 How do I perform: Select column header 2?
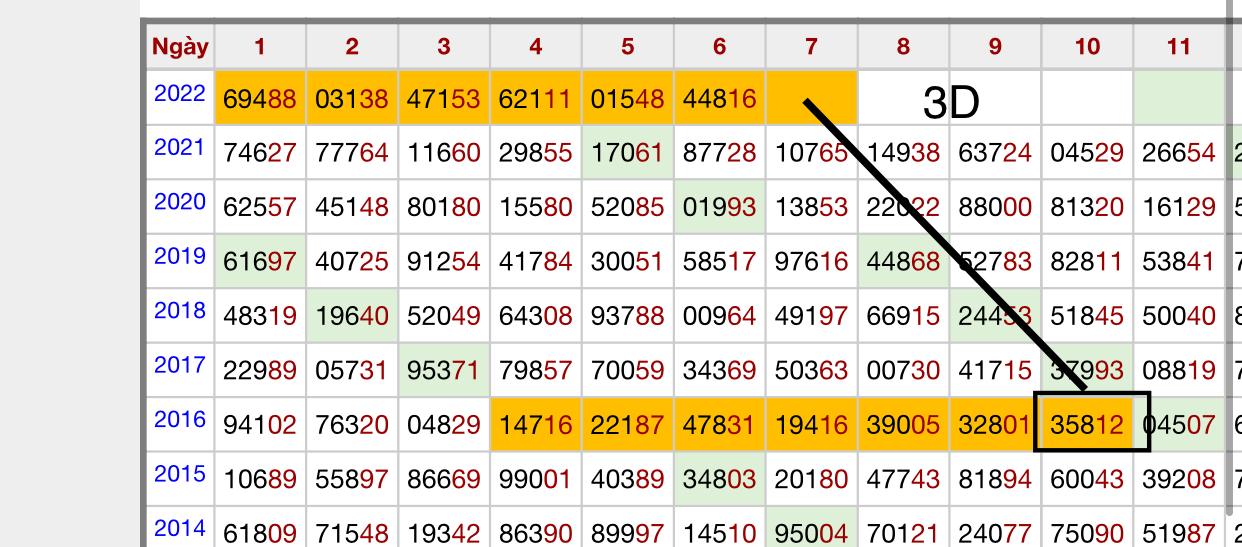coord(352,46)
